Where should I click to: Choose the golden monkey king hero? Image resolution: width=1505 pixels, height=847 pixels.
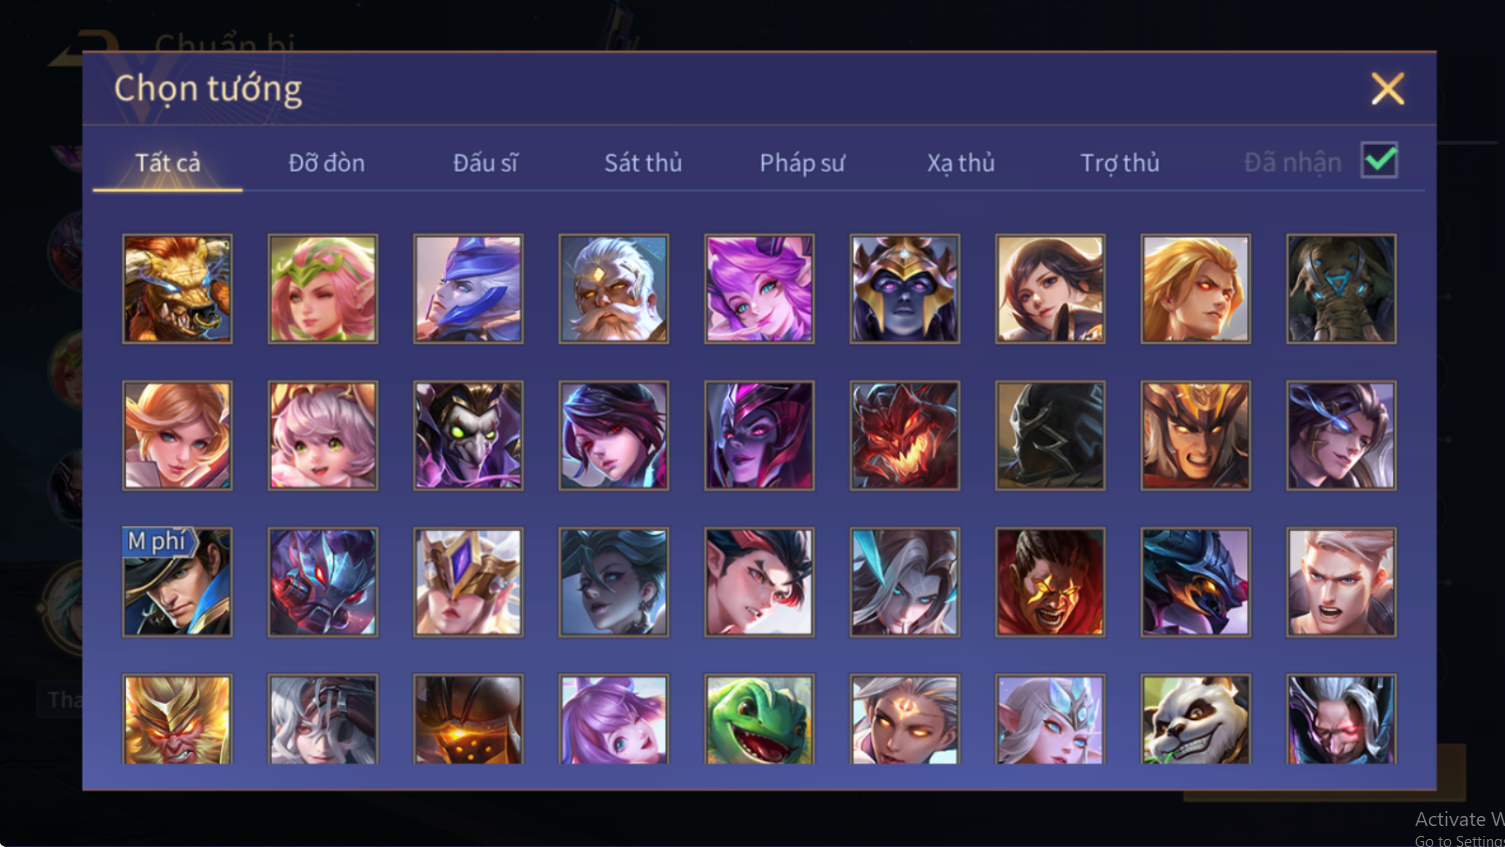point(177,719)
